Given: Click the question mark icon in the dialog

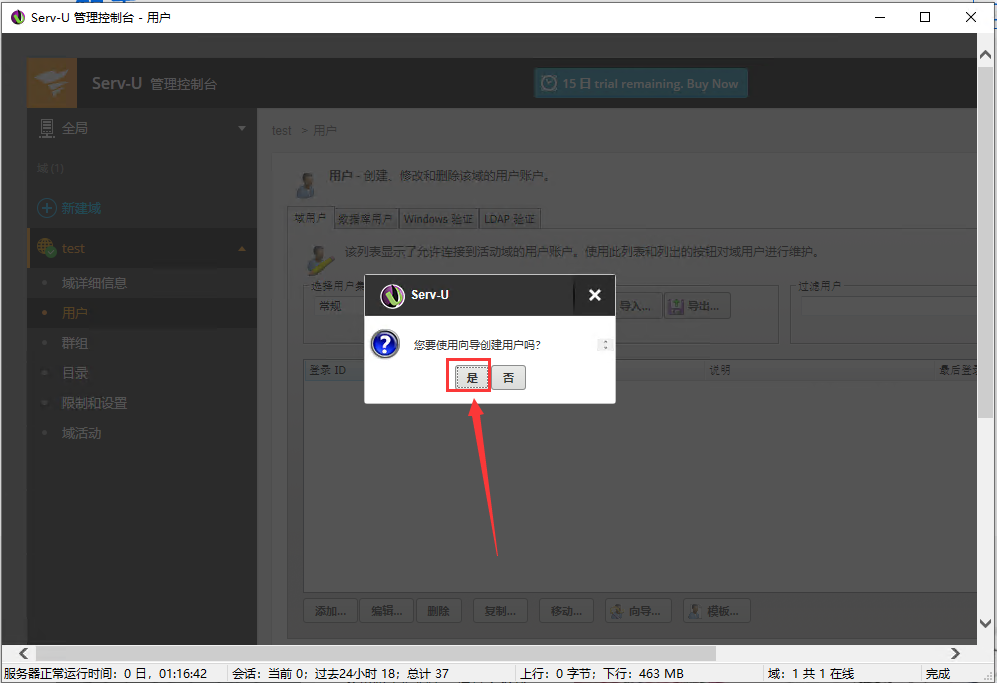Looking at the screenshot, I should tap(385, 345).
